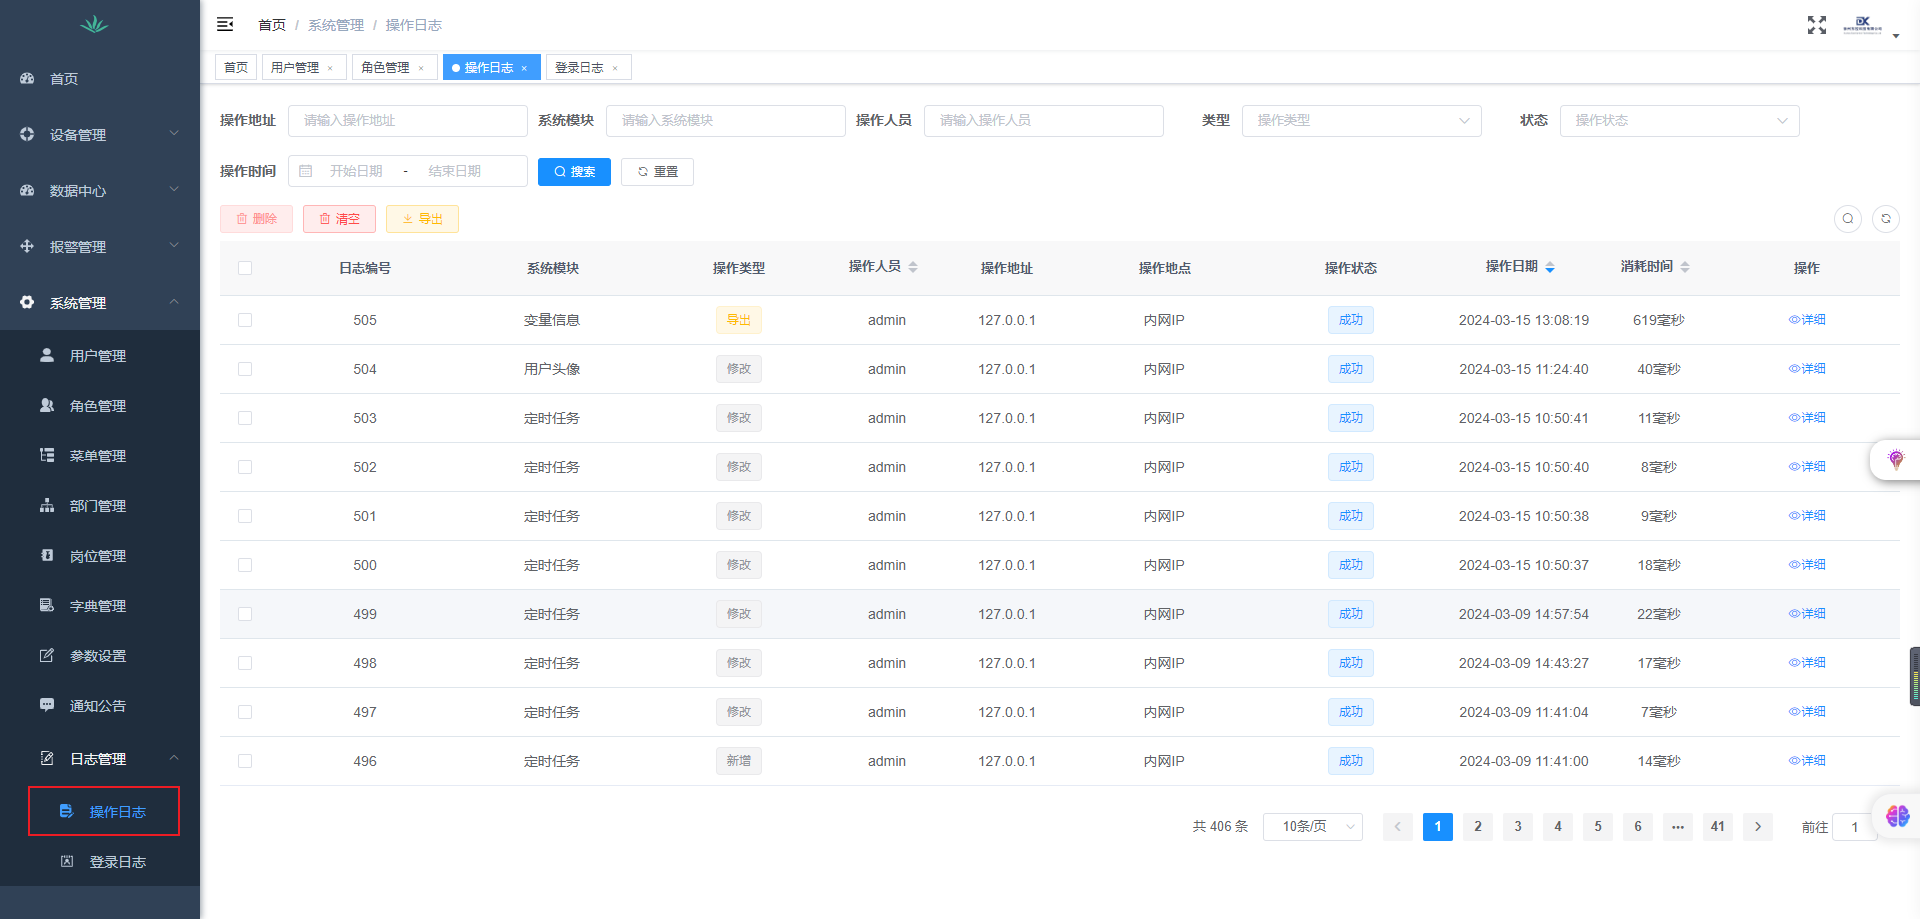Select checkbox for log 502

tap(245, 467)
